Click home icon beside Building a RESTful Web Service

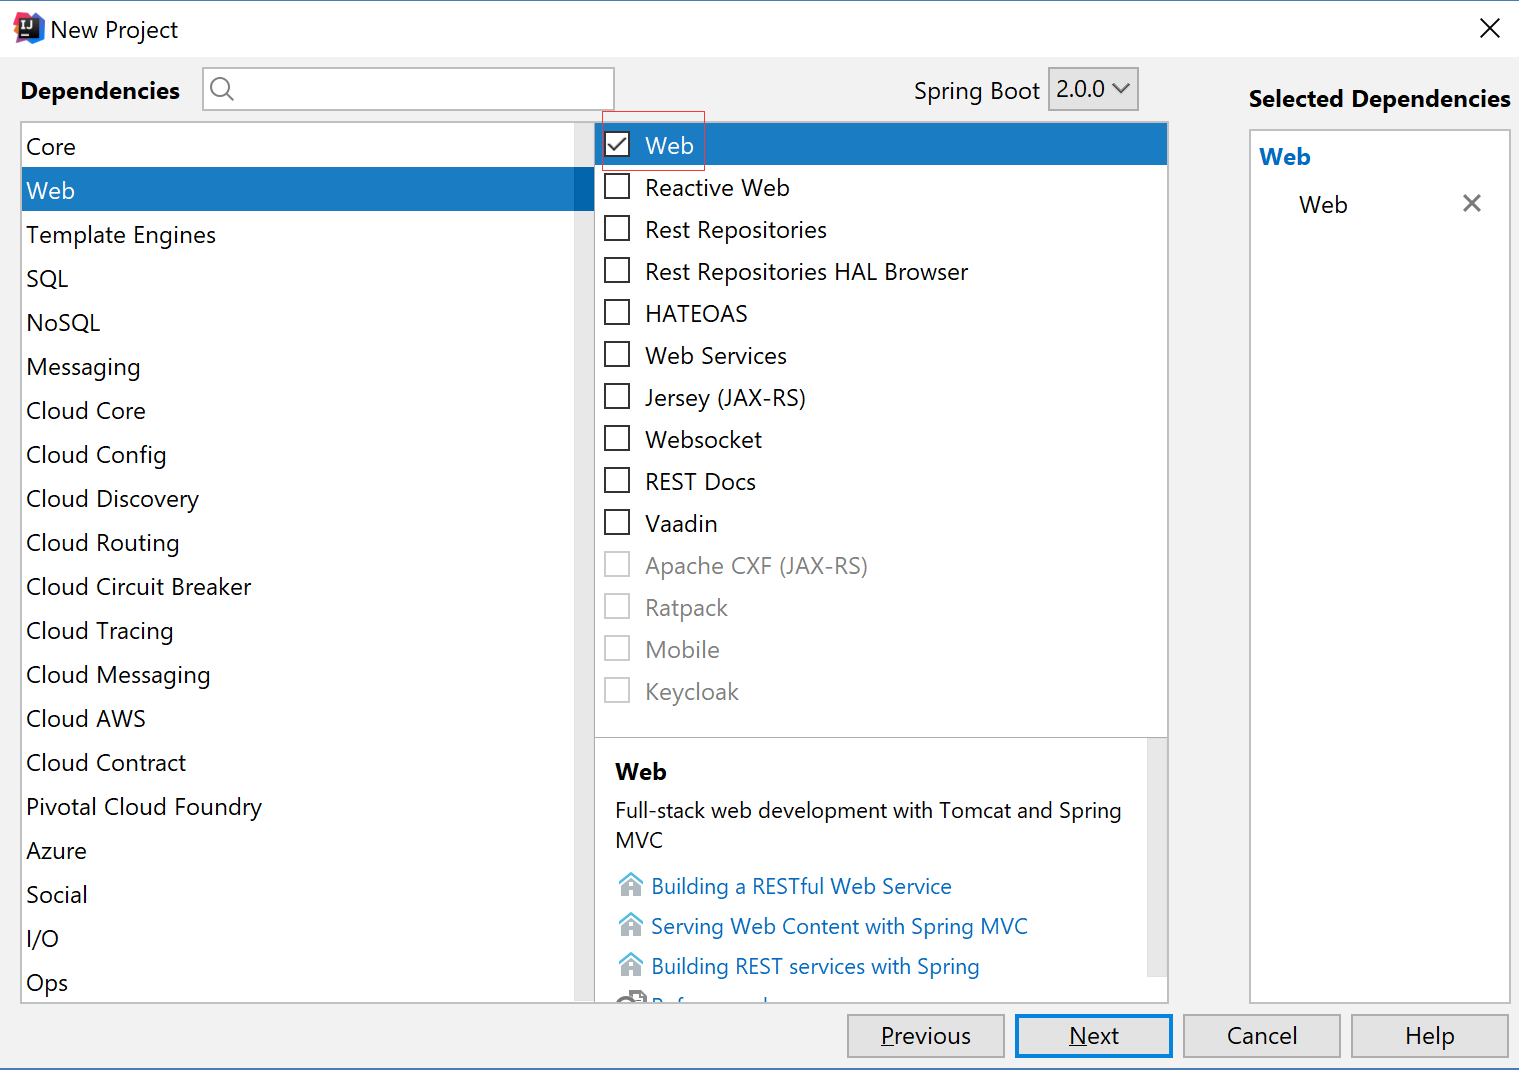tap(631, 885)
